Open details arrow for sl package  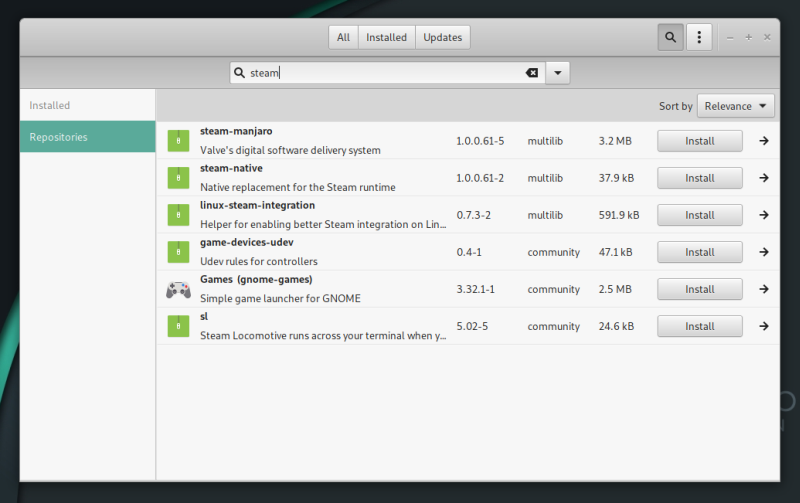pyautogui.click(x=764, y=326)
